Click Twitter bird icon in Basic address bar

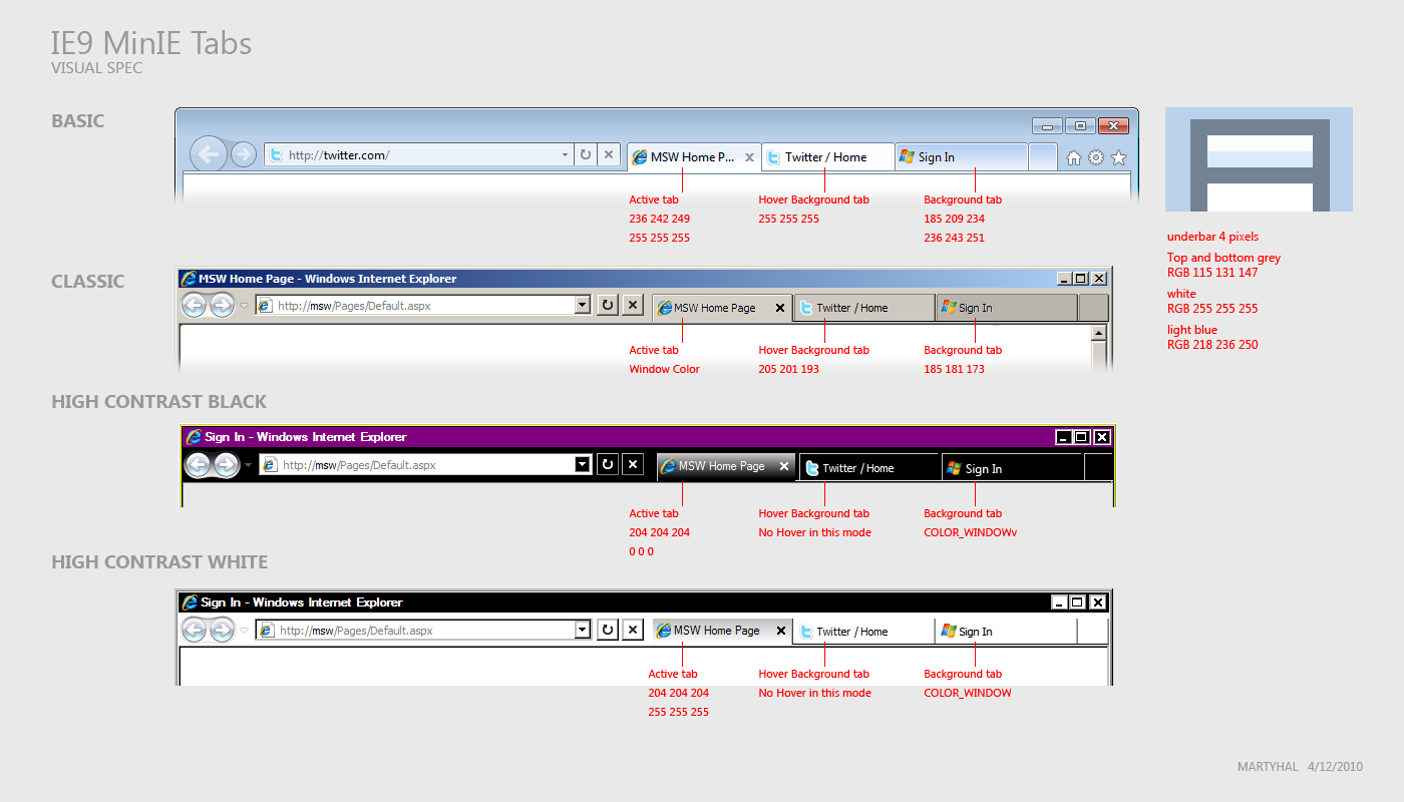(x=276, y=155)
